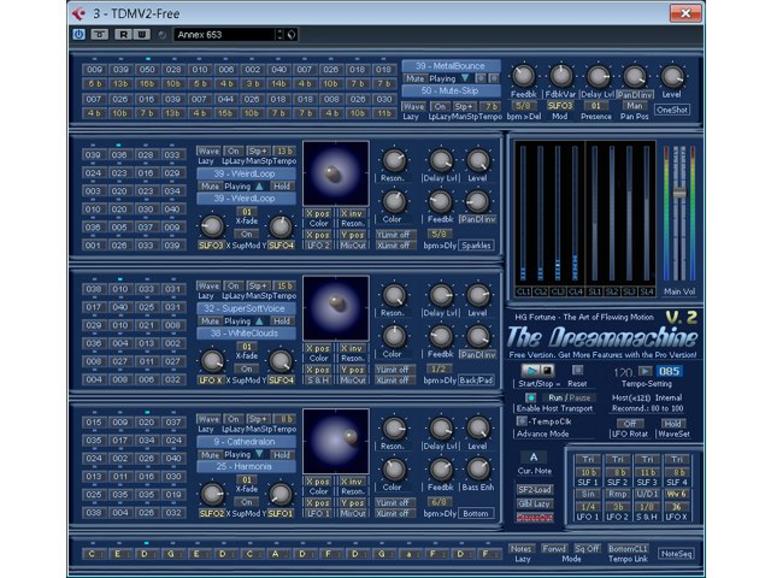Click the XY pad of WeirdLoop section

click(x=336, y=173)
